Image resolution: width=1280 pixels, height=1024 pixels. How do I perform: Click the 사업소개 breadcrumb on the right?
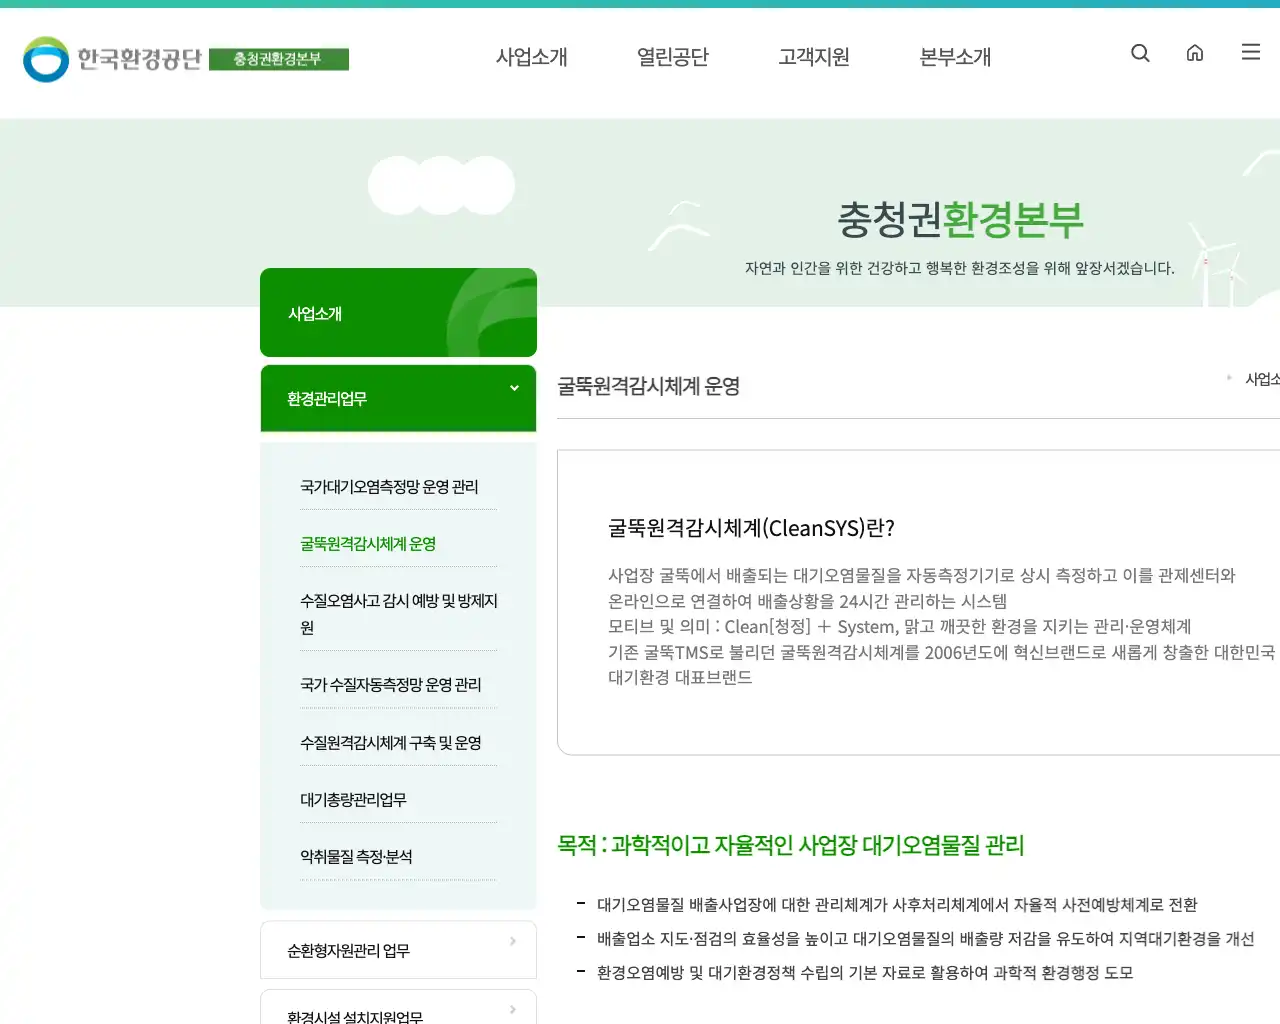tap(1260, 379)
